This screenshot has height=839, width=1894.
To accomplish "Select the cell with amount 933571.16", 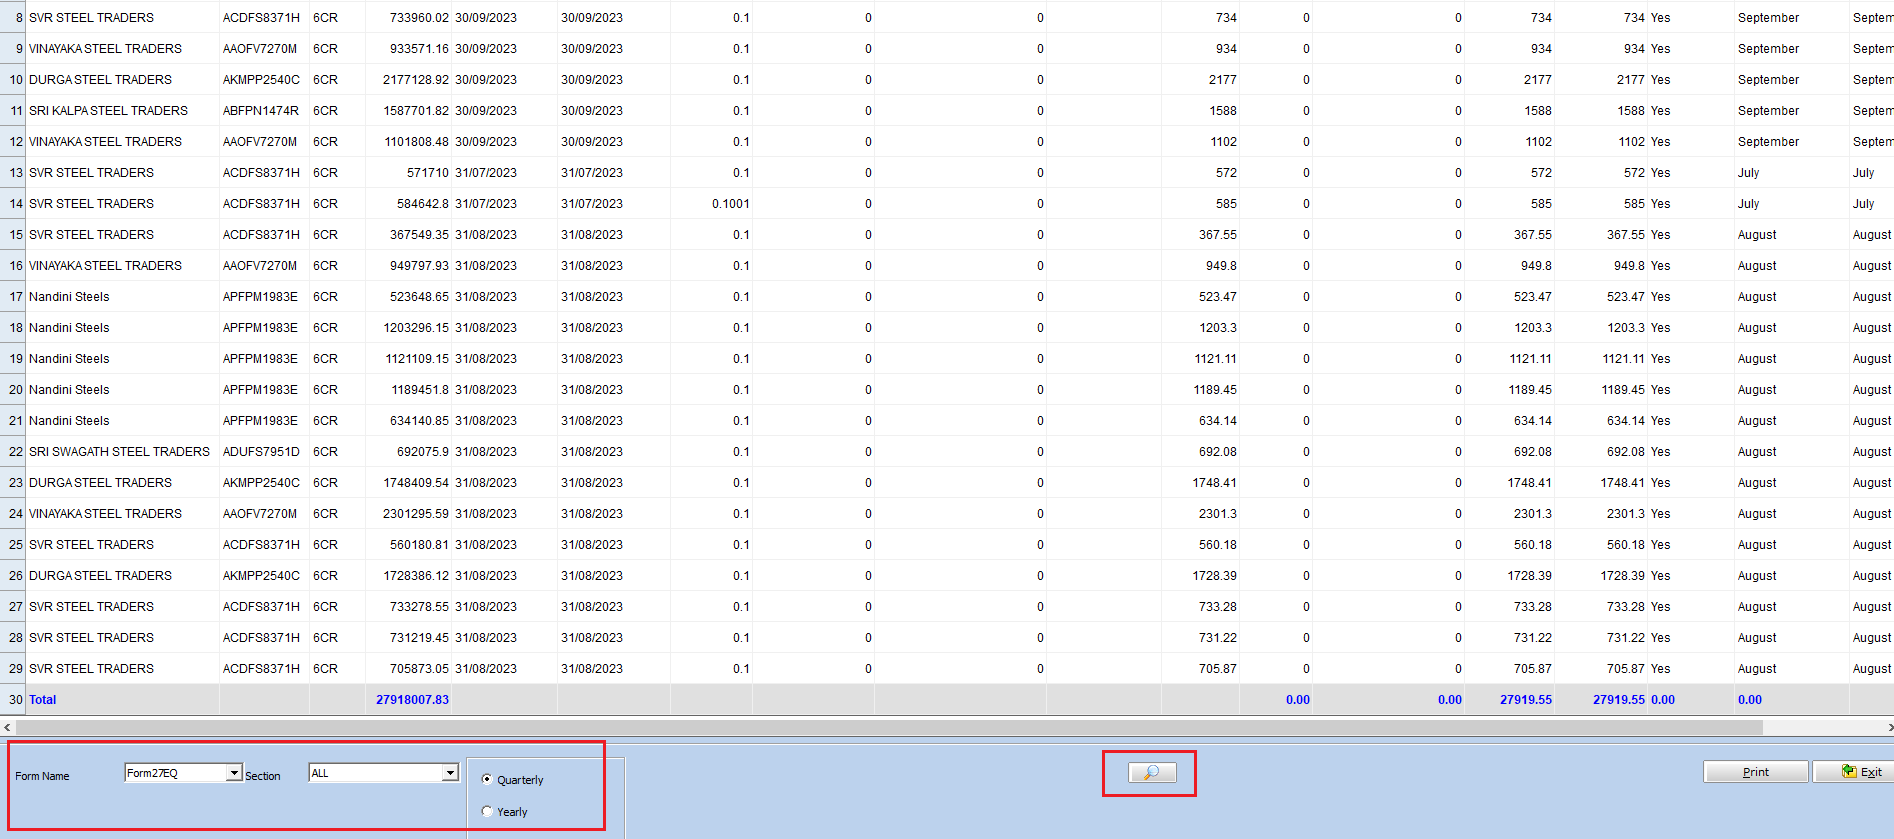I will pyautogui.click(x=409, y=48).
